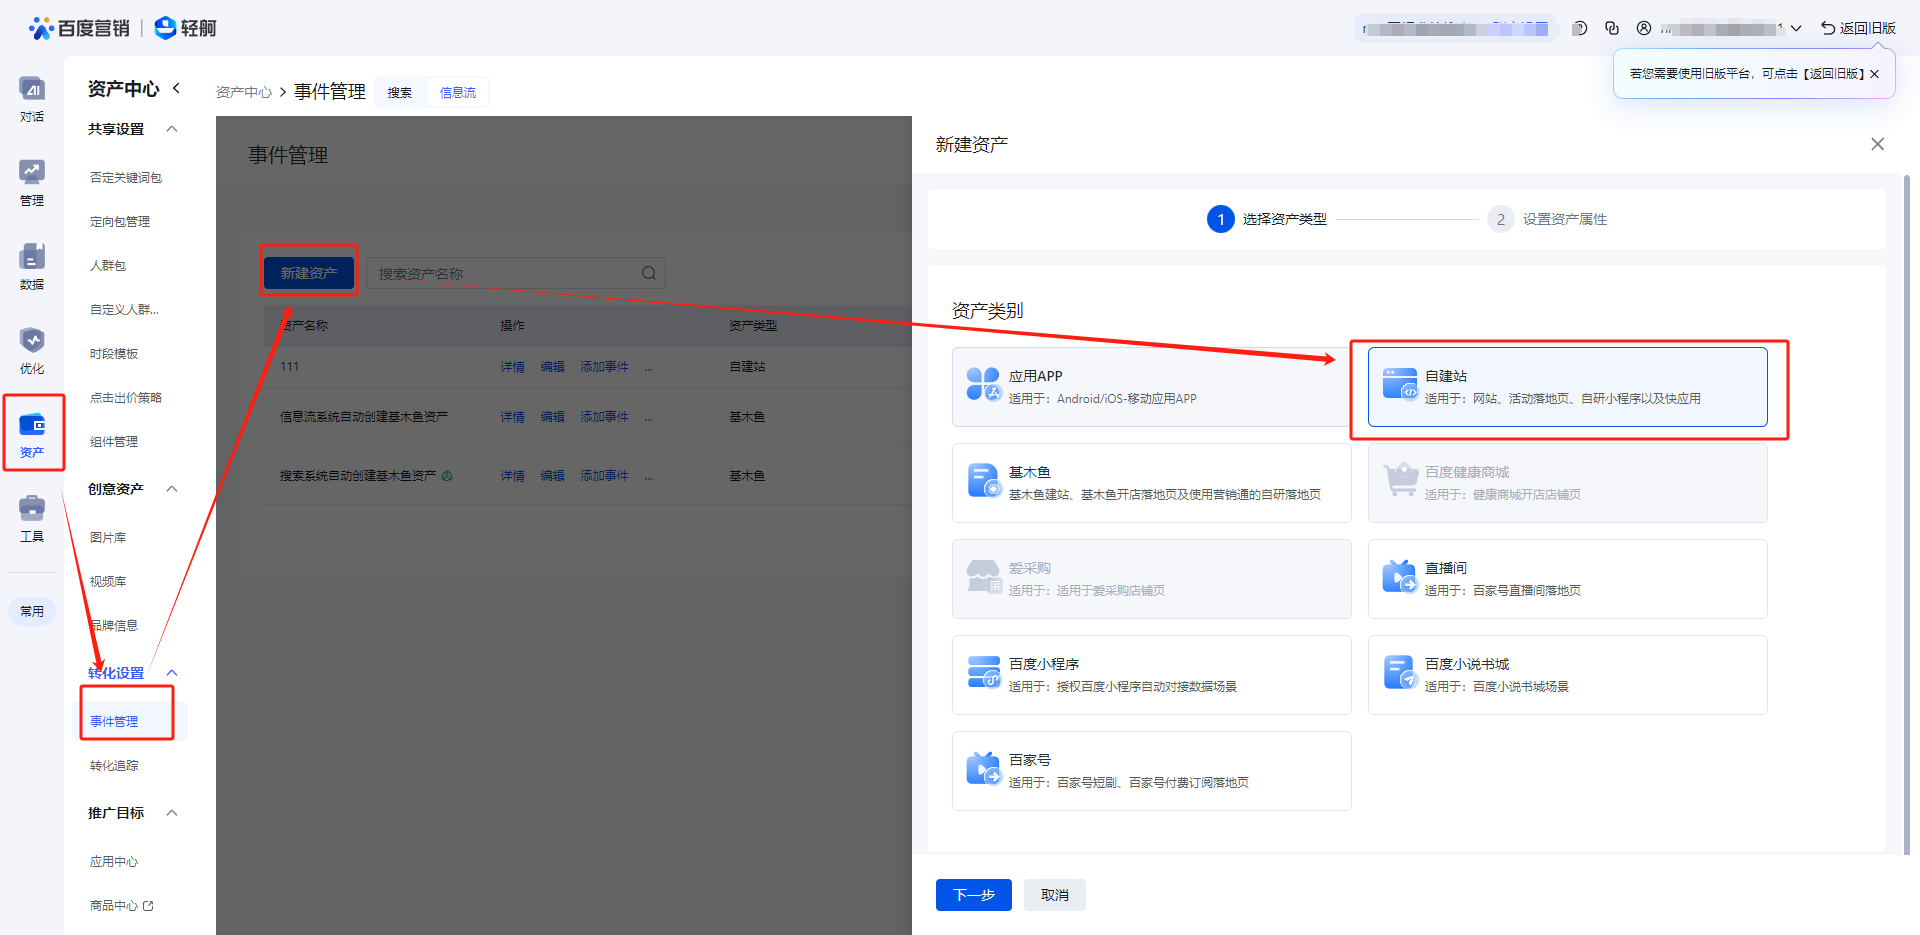Image resolution: width=1920 pixels, height=935 pixels.
Task: Click the 下一步 button
Action: 973,895
